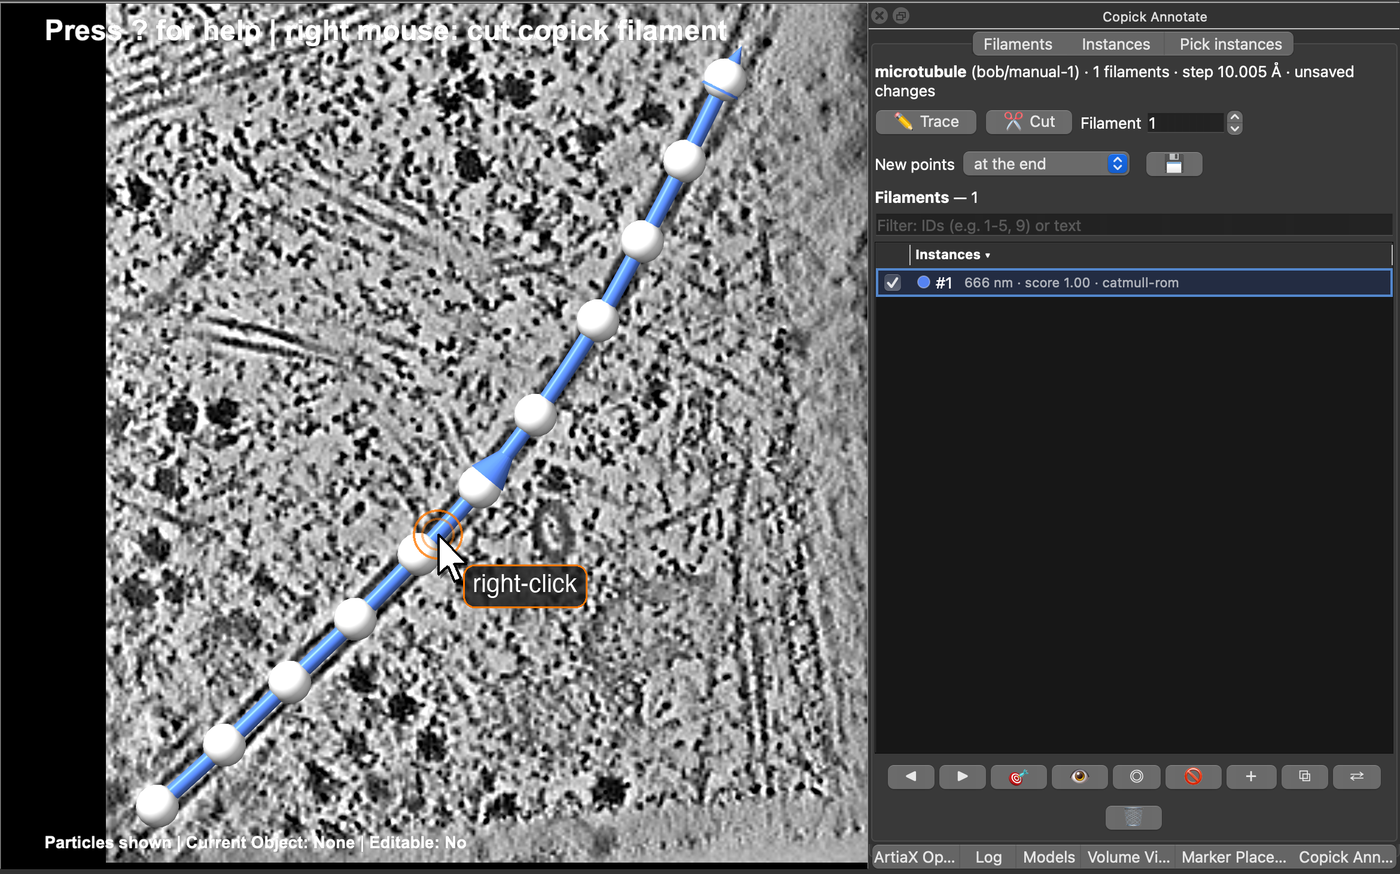This screenshot has width=1400, height=874.
Task: Click the concentric circle icon button
Action: click(1136, 776)
